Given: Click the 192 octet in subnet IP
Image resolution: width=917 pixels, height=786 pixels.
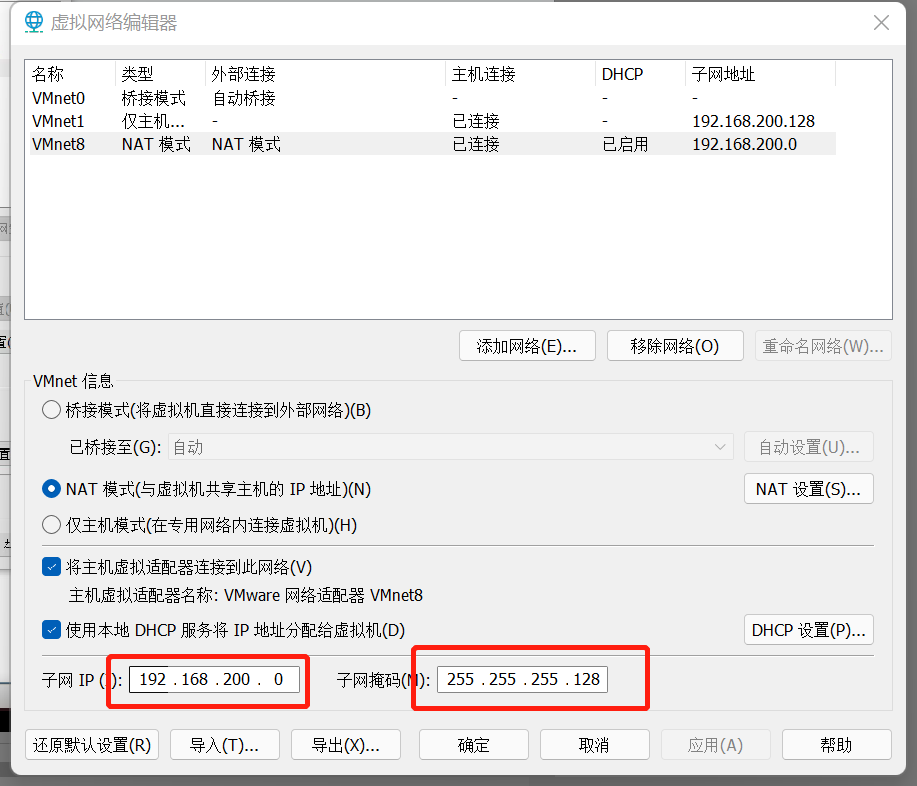Looking at the screenshot, I should [x=153, y=680].
